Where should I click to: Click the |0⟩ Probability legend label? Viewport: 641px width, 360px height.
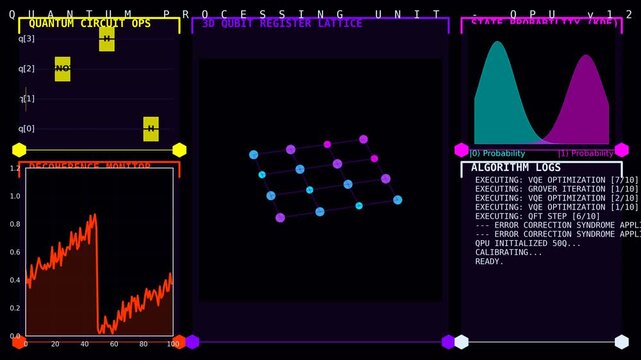pyautogui.click(x=497, y=153)
